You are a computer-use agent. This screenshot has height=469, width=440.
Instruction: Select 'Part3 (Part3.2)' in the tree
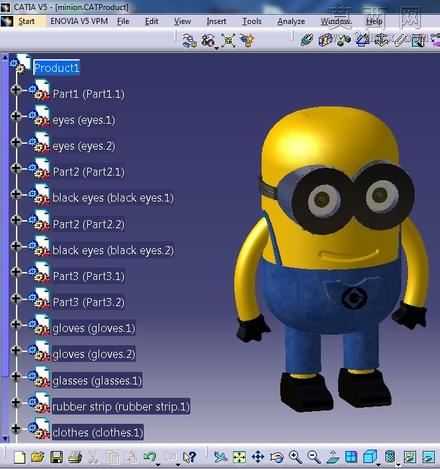[x=89, y=302]
